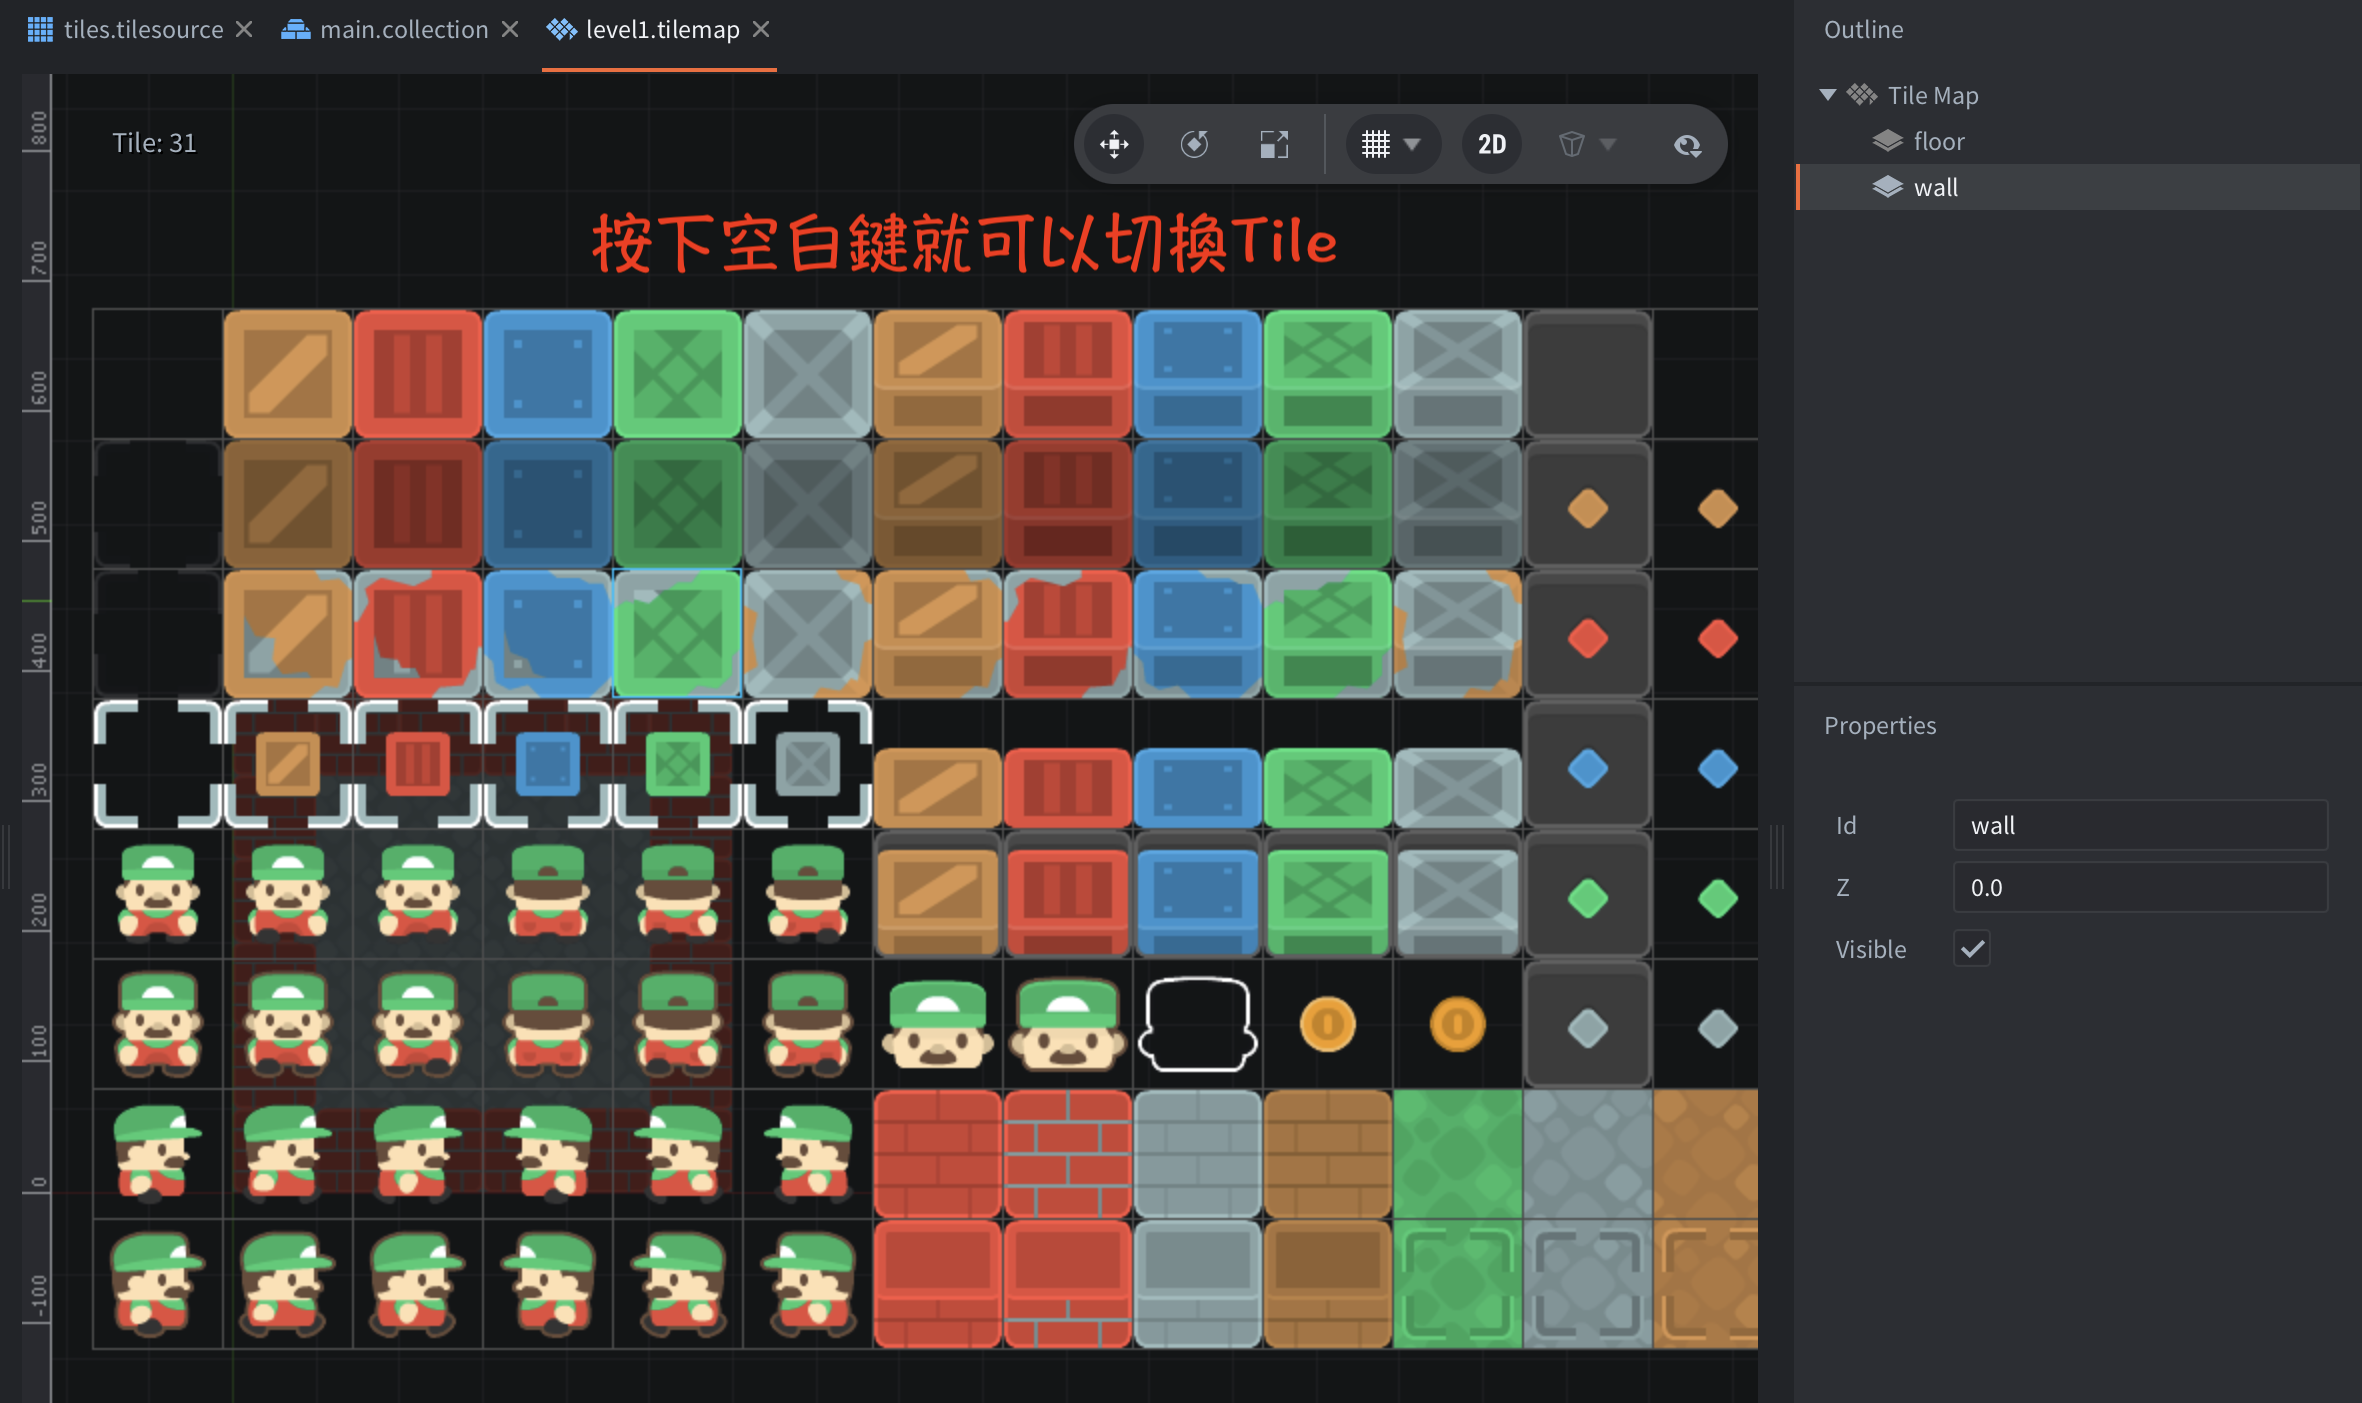This screenshot has width=2362, height=1403.
Task: Click the camera perspective cube icon
Action: pyautogui.click(x=1571, y=145)
